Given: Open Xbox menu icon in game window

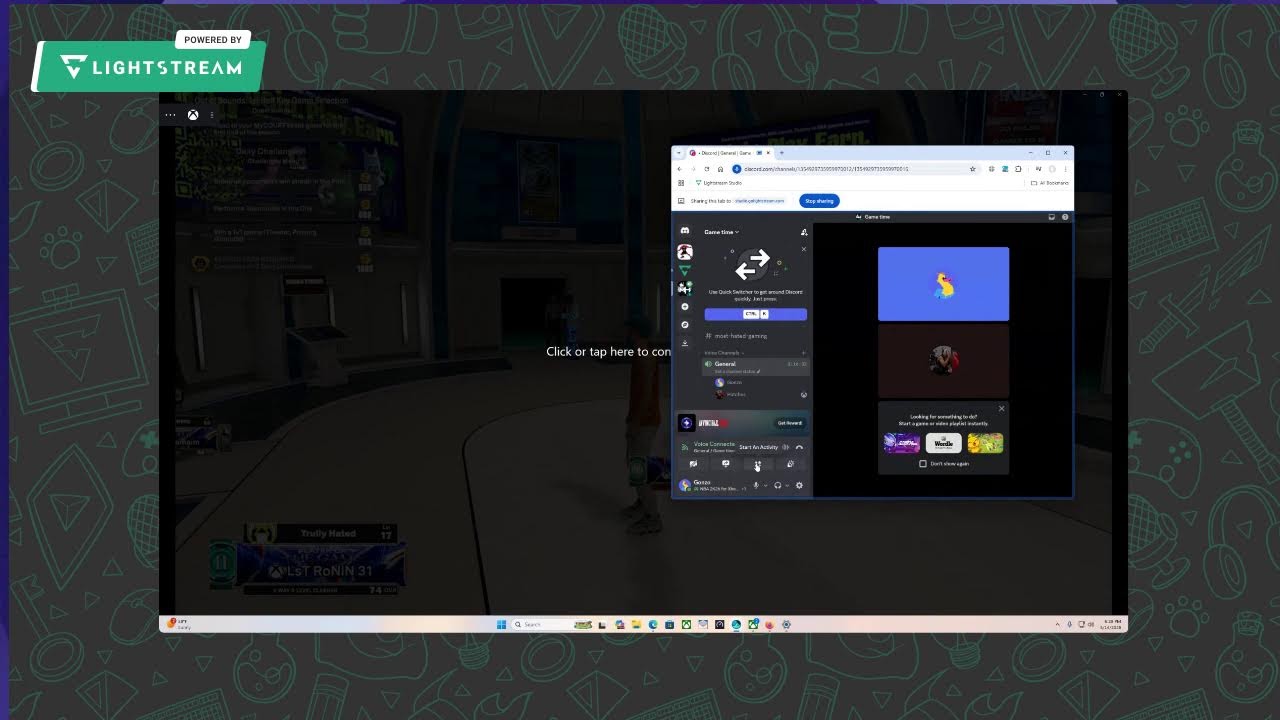Looking at the screenshot, I should point(193,115).
